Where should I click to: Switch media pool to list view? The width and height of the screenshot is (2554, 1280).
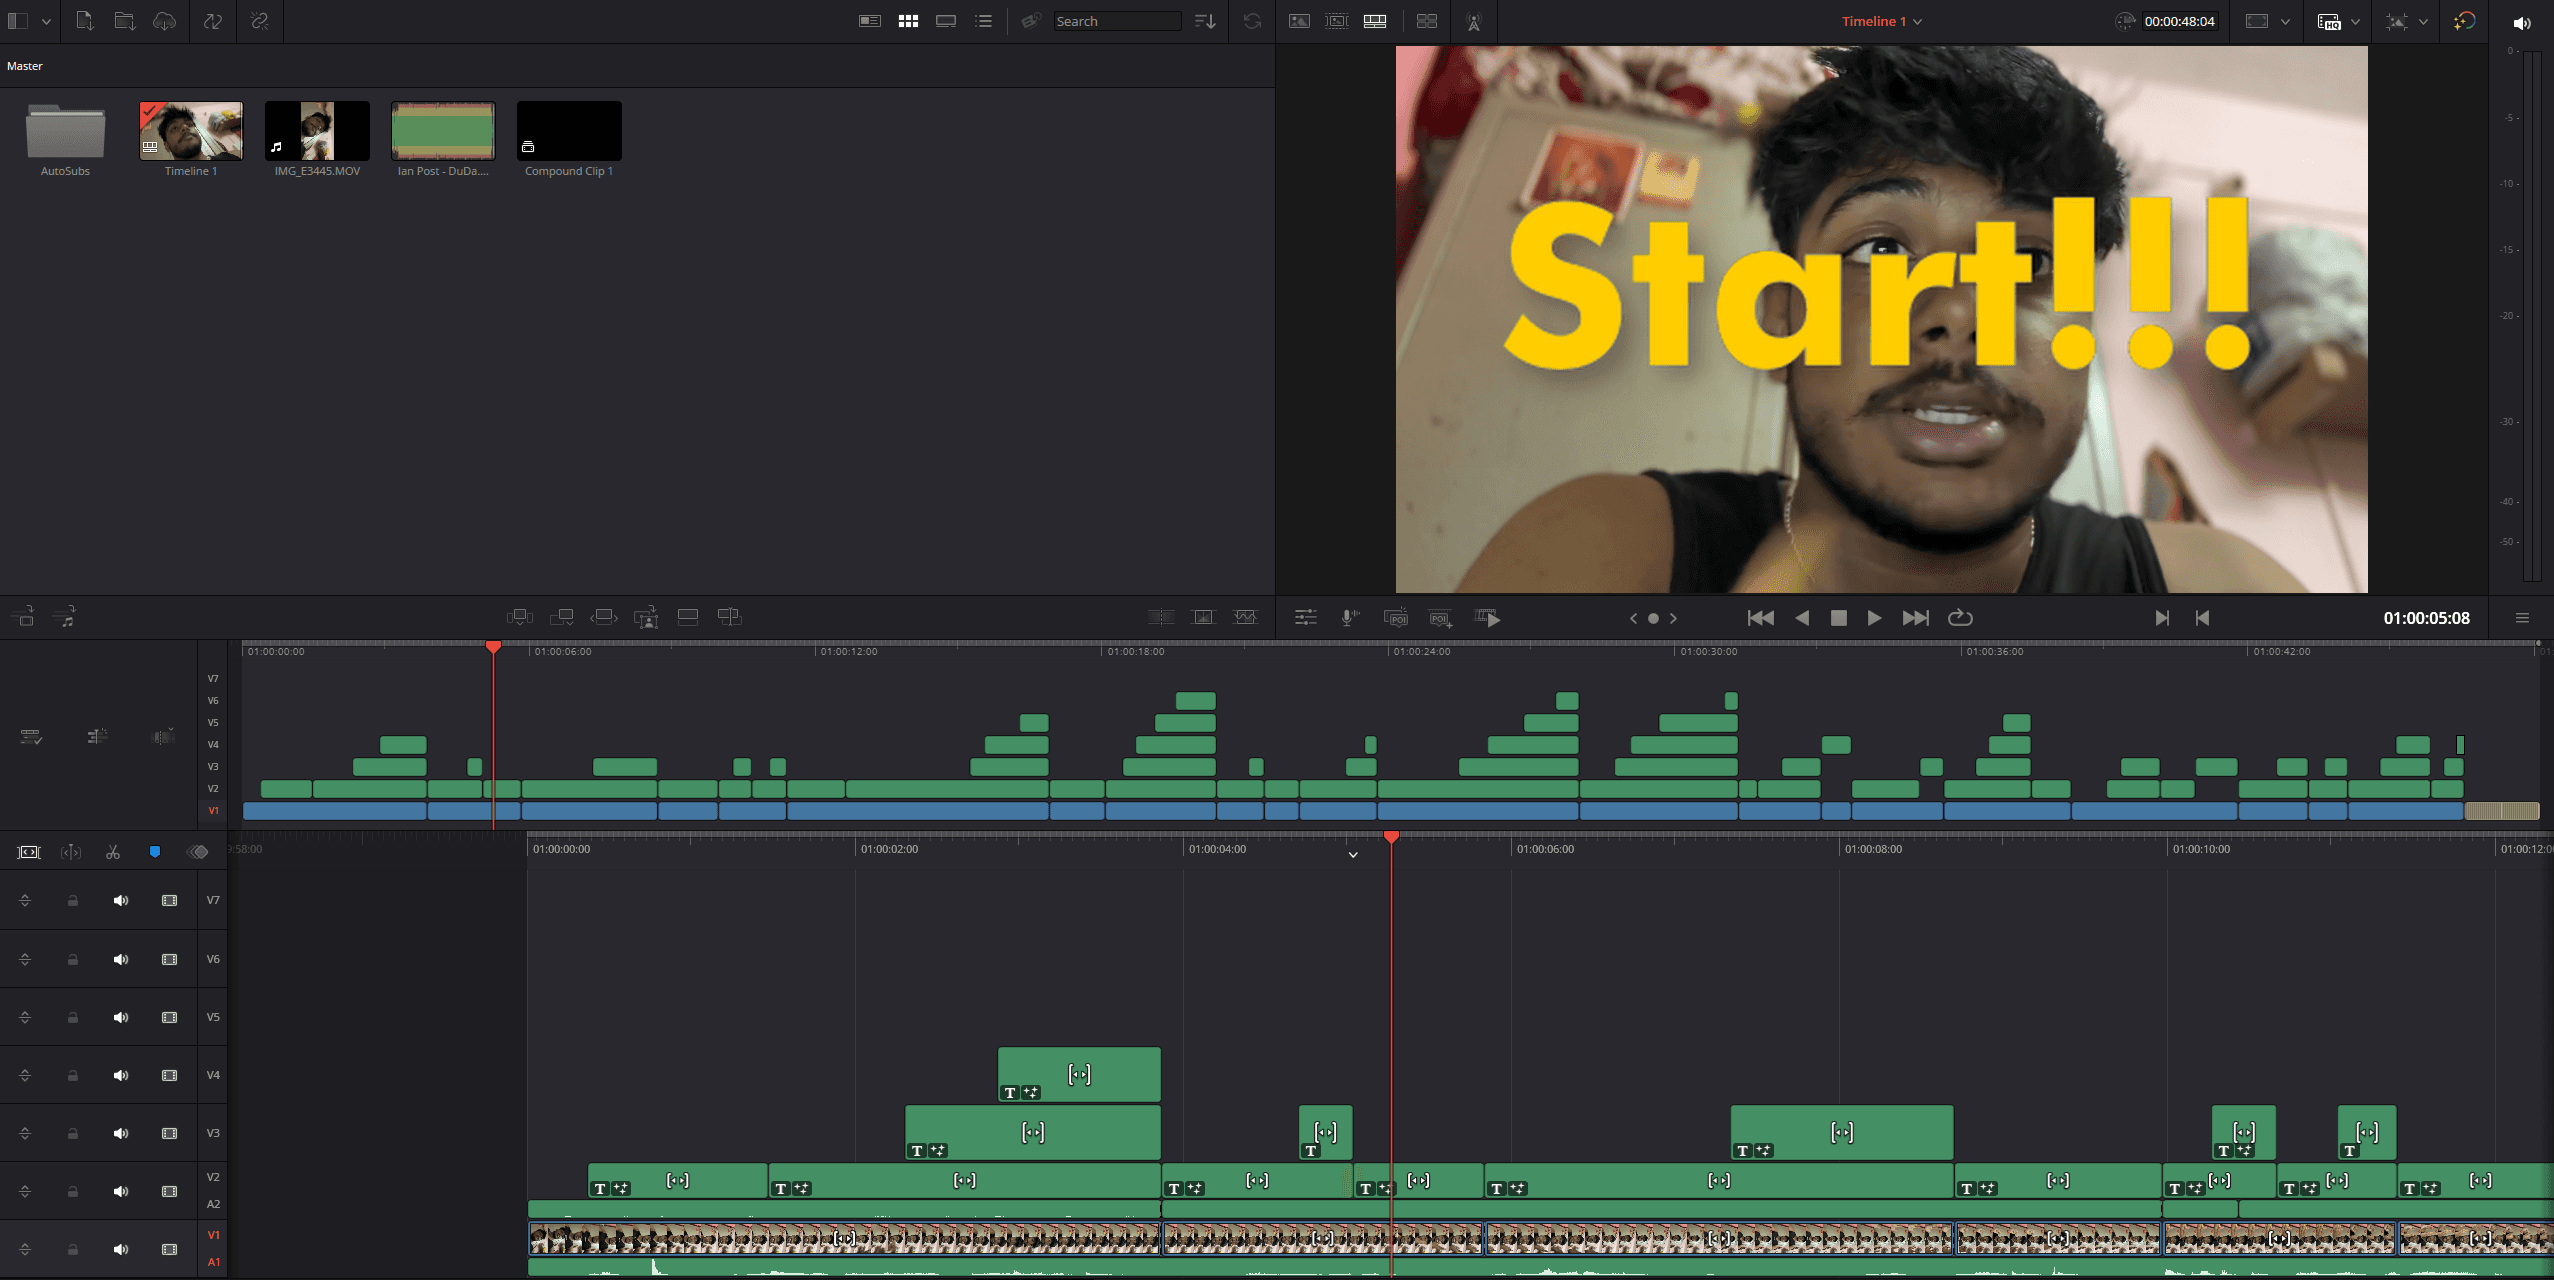984,21
